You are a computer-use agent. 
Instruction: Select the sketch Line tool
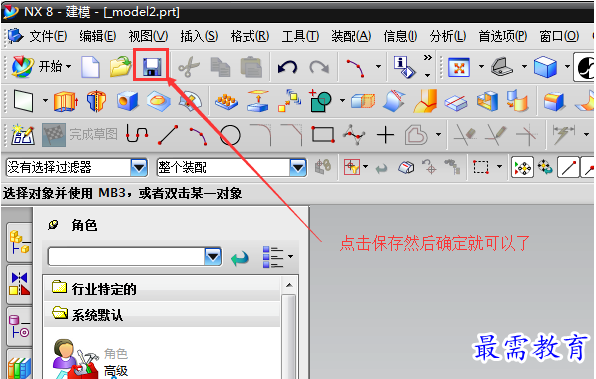(x=168, y=135)
